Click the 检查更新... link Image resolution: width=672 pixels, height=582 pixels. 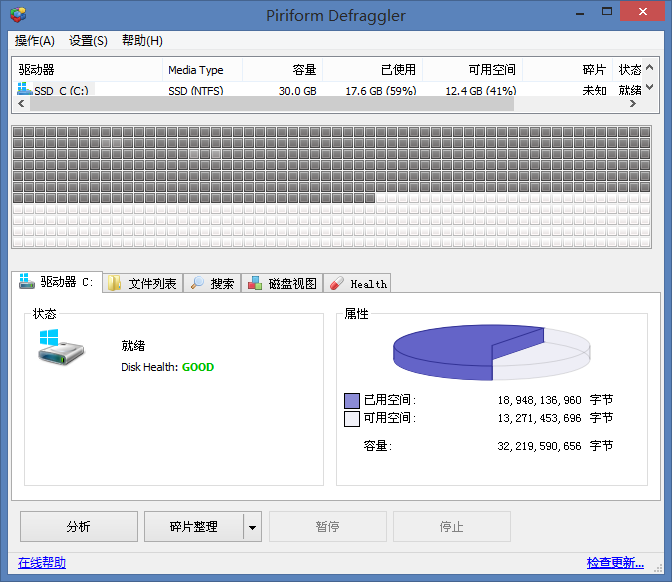[x=615, y=562]
